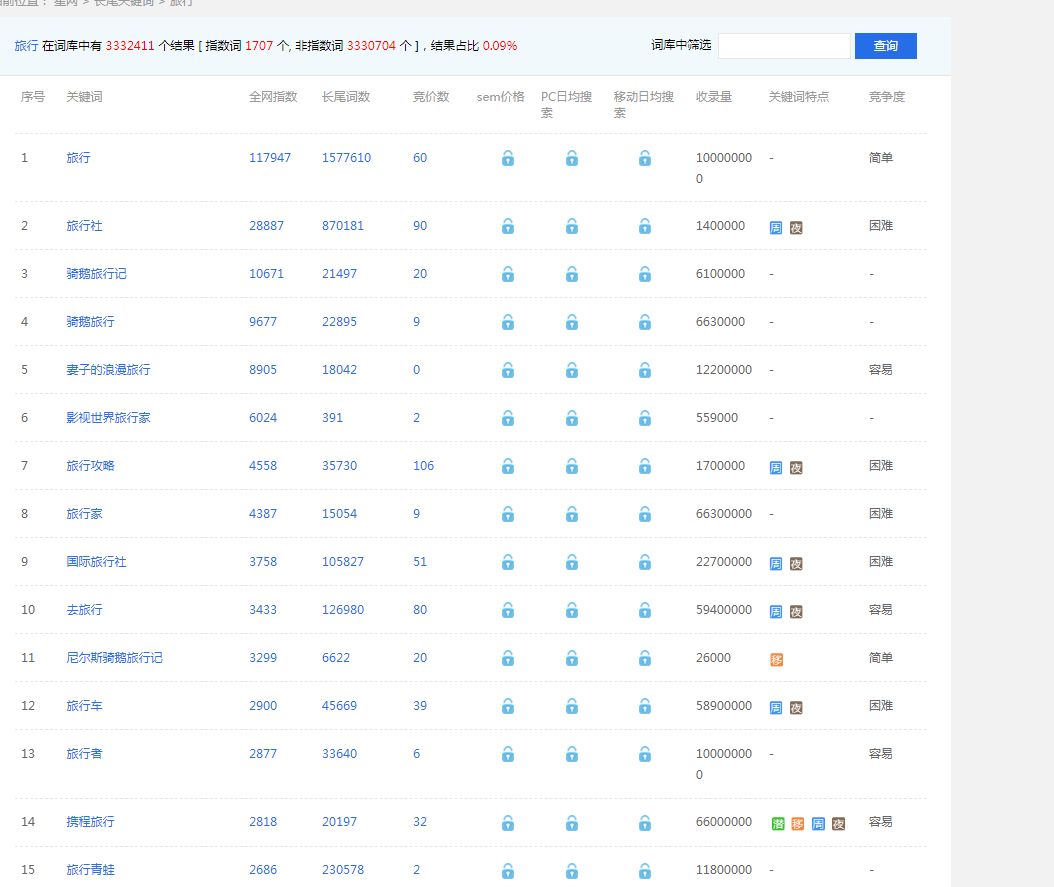Click the 长尾词数 value 126980 for 去旅行

(x=343, y=610)
